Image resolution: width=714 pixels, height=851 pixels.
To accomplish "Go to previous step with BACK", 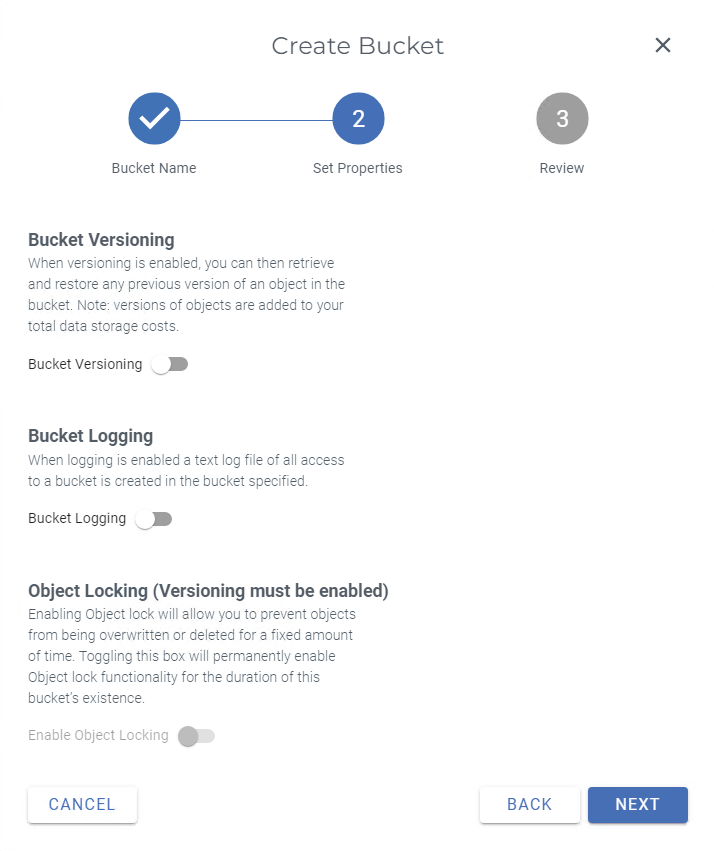I will click(x=529, y=804).
